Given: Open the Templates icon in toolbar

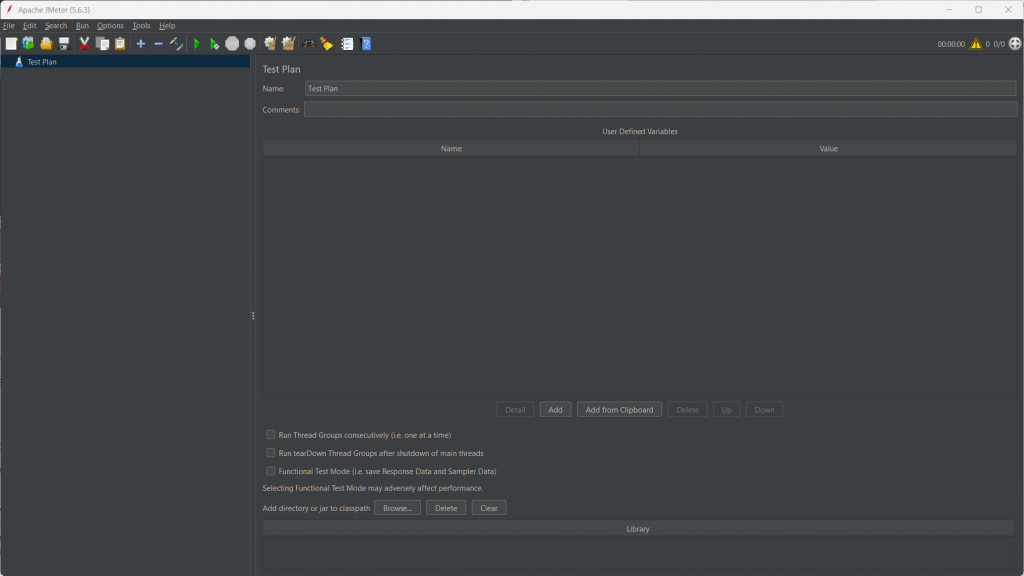Looking at the screenshot, I should [28, 44].
